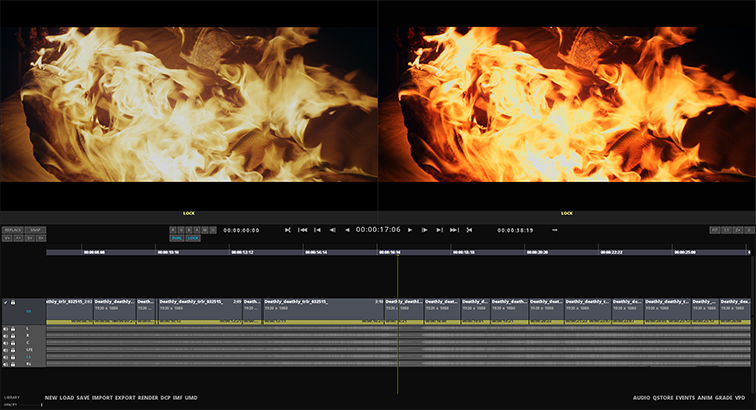Screen dimensions: 756x410
Task: Click the 00:00:00:00 in-point timecode
Action: tap(241, 230)
